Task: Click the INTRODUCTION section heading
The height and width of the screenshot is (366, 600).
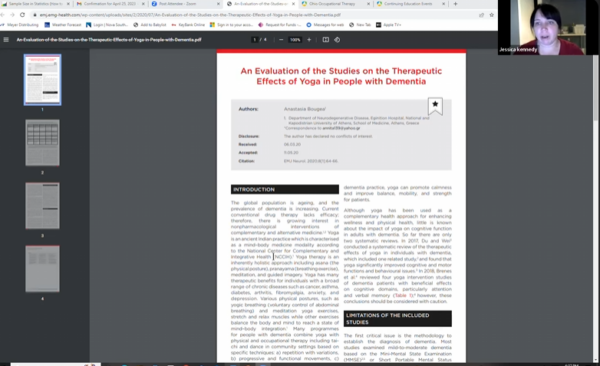Action: tap(285, 190)
